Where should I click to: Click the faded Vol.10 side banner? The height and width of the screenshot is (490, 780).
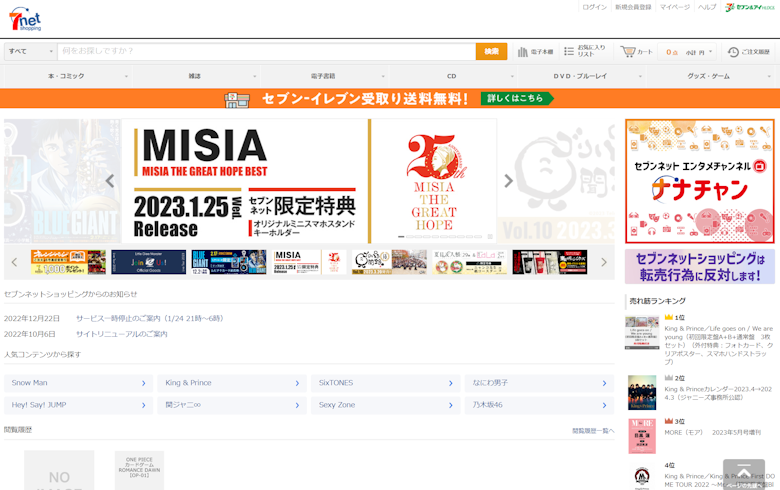click(x=556, y=181)
